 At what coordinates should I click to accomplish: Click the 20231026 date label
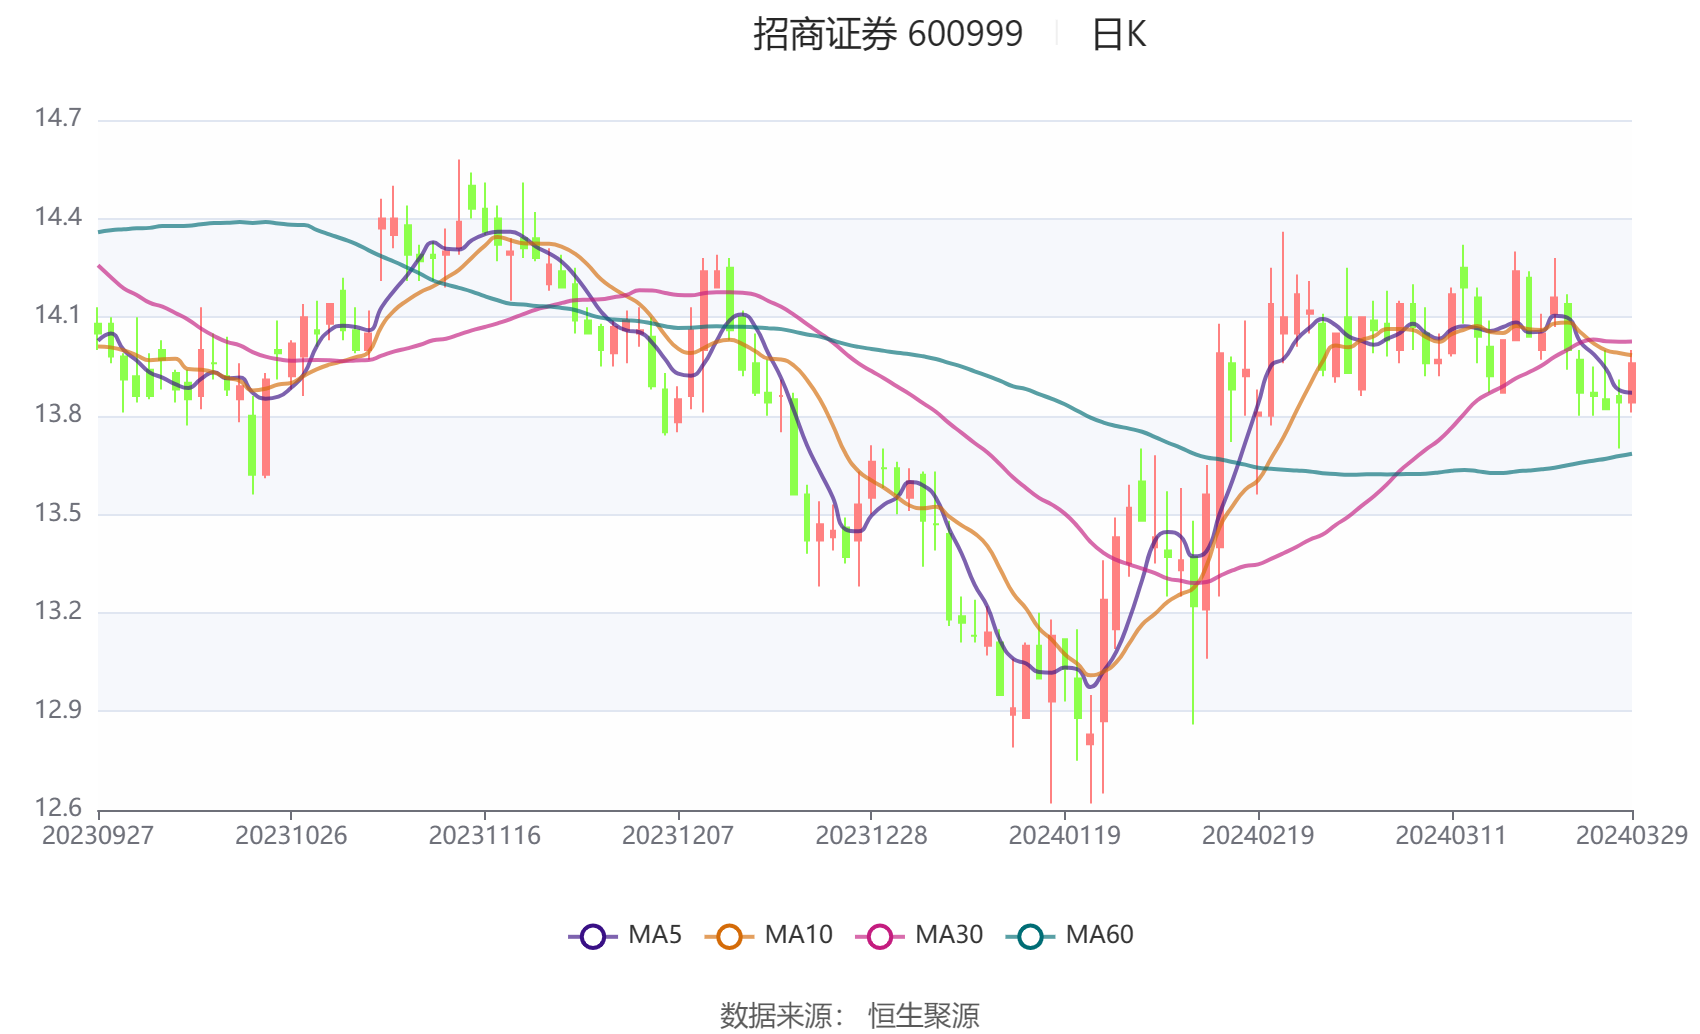pyautogui.click(x=291, y=836)
